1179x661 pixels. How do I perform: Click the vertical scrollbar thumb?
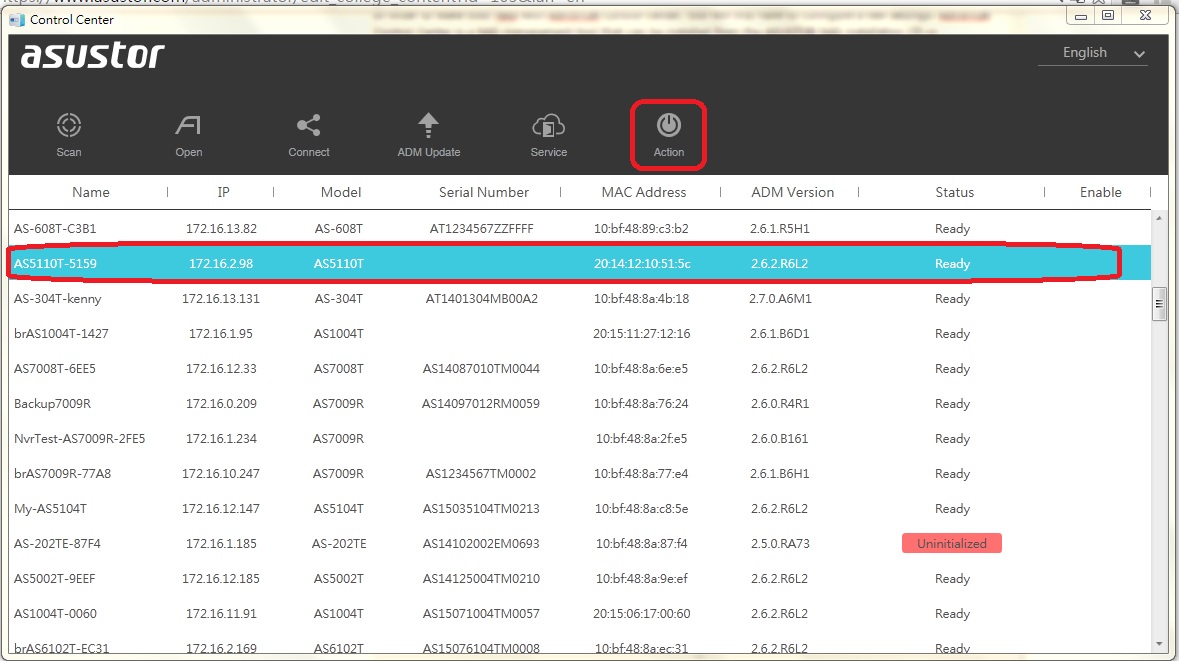[x=1159, y=304]
